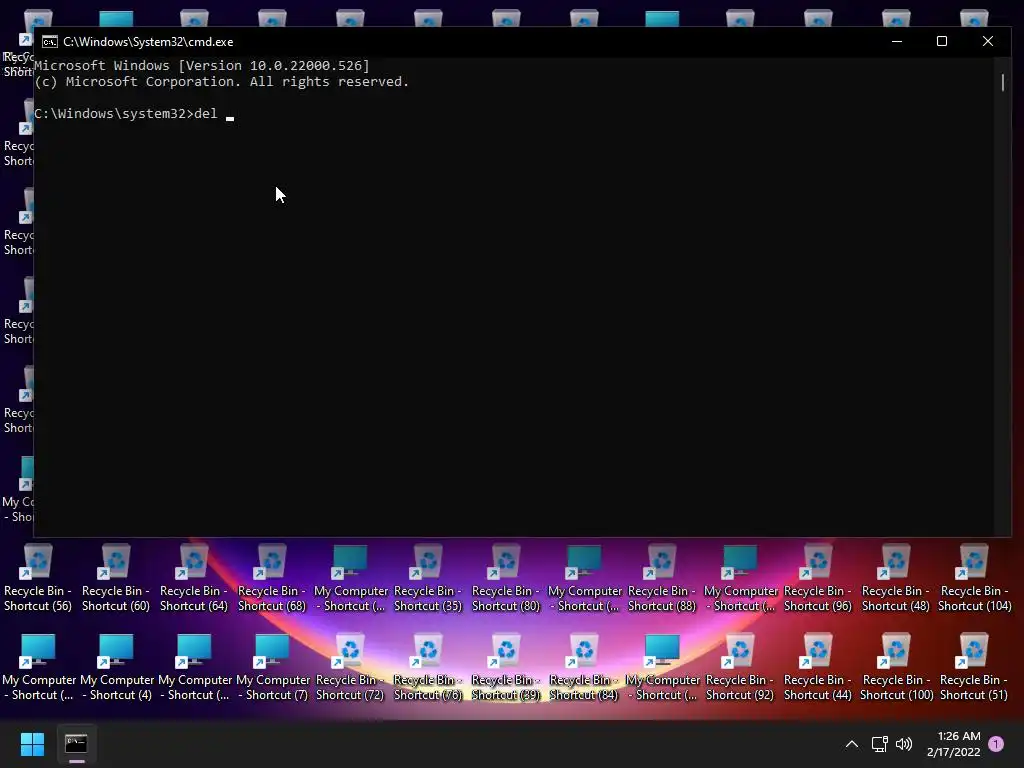This screenshot has height=768, width=1024.
Task: Show hidden system tray icons
Action: click(852, 744)
